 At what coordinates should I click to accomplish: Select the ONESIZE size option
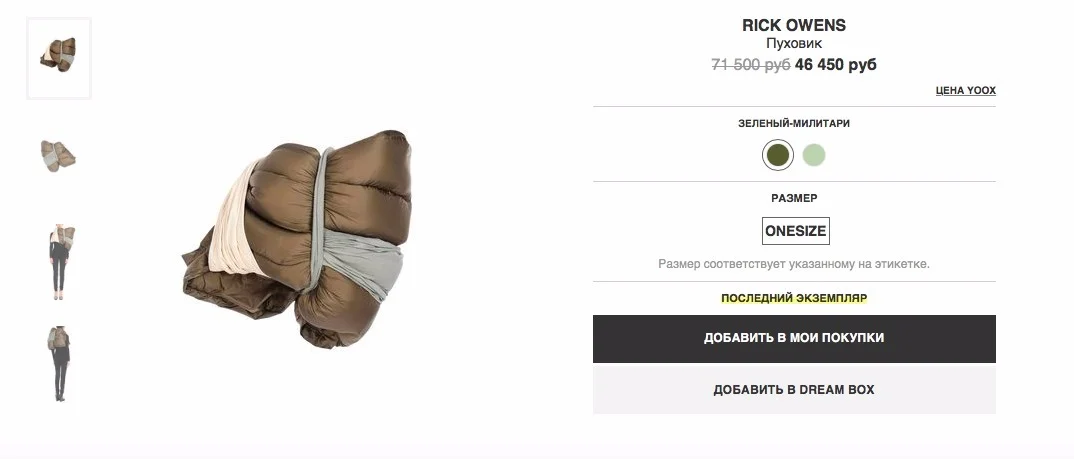click(795, 231)
